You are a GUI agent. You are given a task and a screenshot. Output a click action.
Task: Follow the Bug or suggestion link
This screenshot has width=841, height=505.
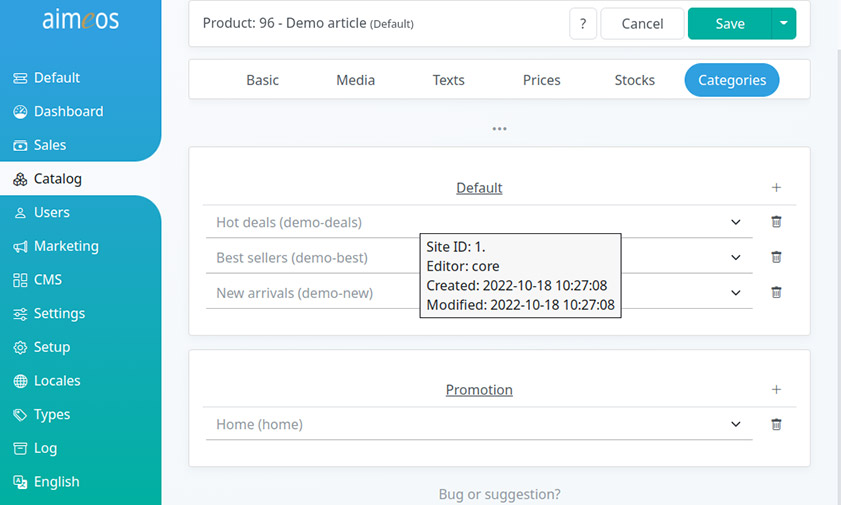(499, 494)
